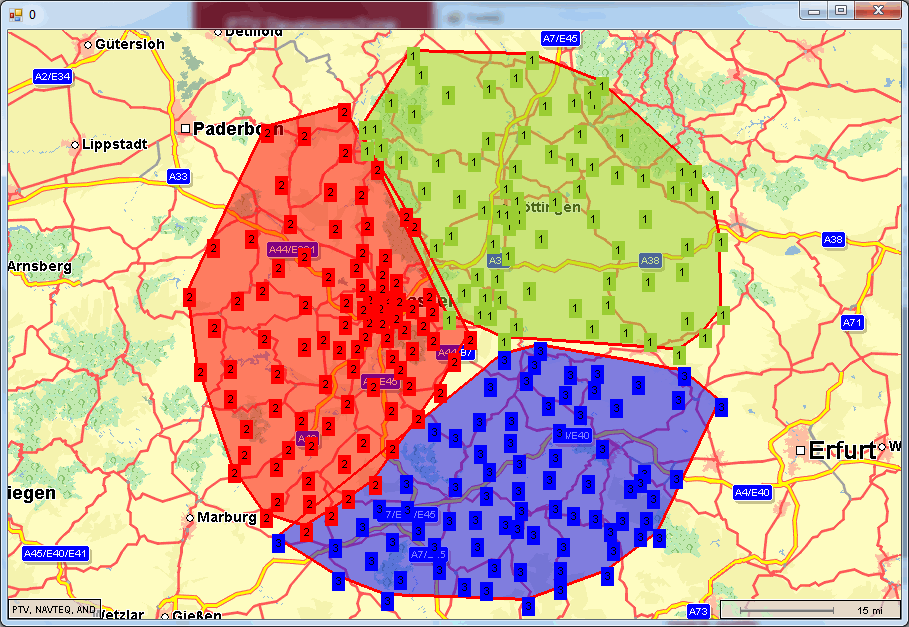Click the A73 highway shield
The width and height of the screenshot is (909, 627).
(x=698, y=611)
